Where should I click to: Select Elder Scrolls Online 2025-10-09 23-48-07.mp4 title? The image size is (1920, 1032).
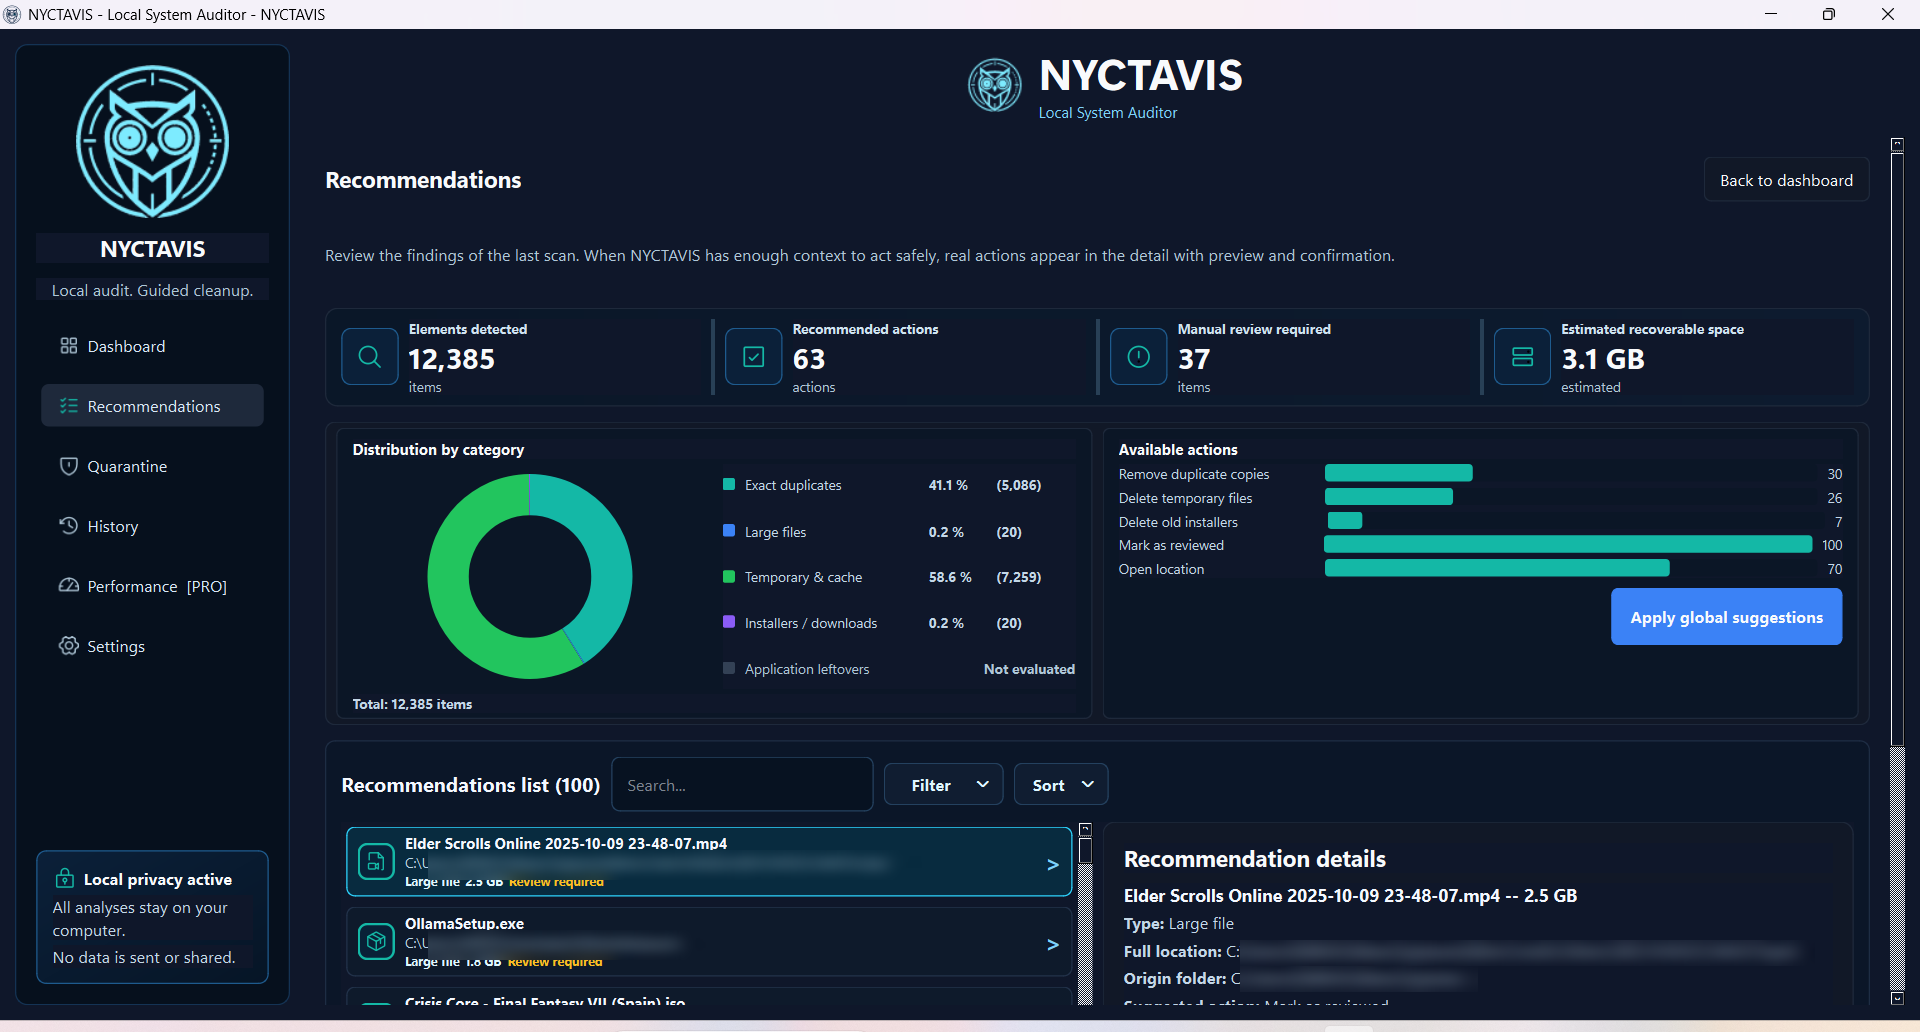click(x=566, y=844)
